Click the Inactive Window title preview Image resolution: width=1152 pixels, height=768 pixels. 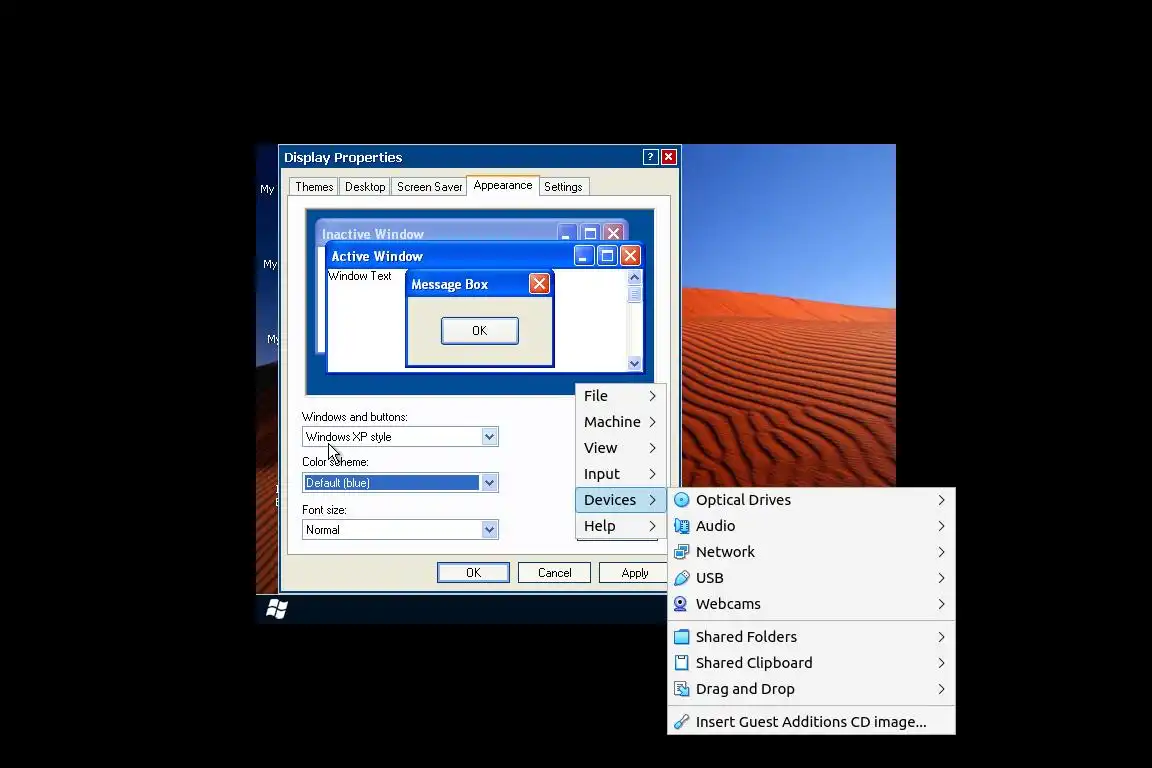[373, 234]
